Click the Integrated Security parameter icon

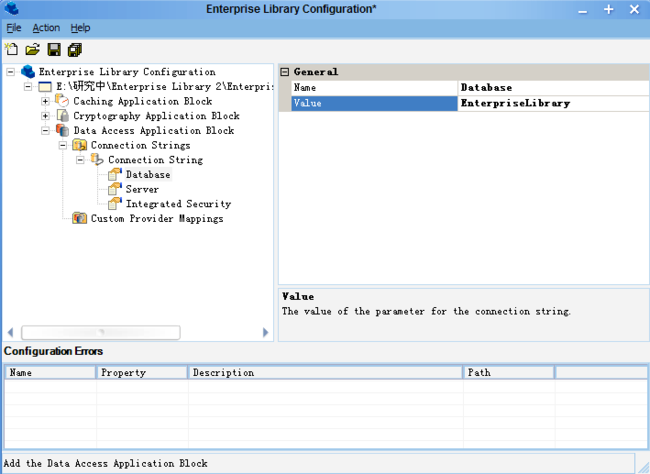114,204
